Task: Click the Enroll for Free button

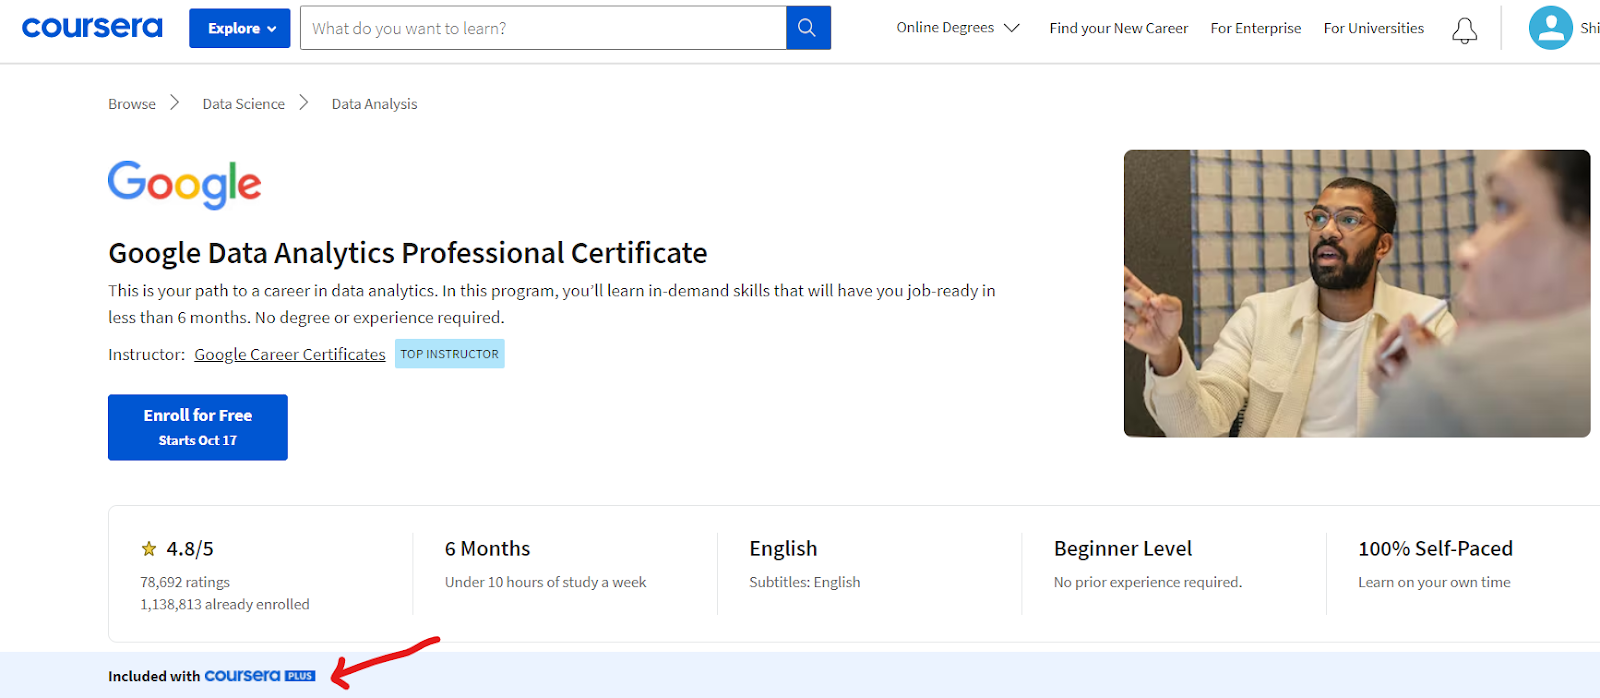Action: [x=198, y=427]
